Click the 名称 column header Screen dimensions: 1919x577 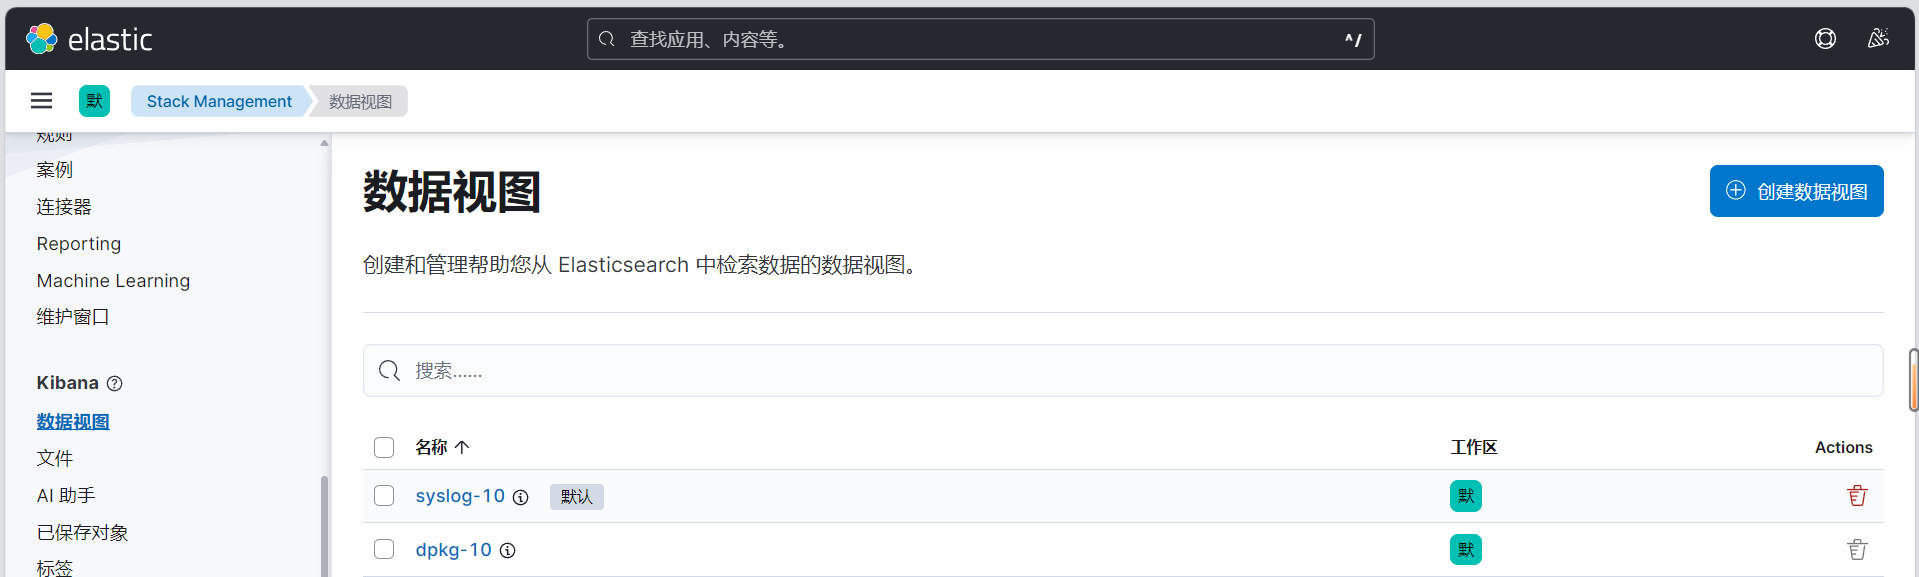[432, 447]
